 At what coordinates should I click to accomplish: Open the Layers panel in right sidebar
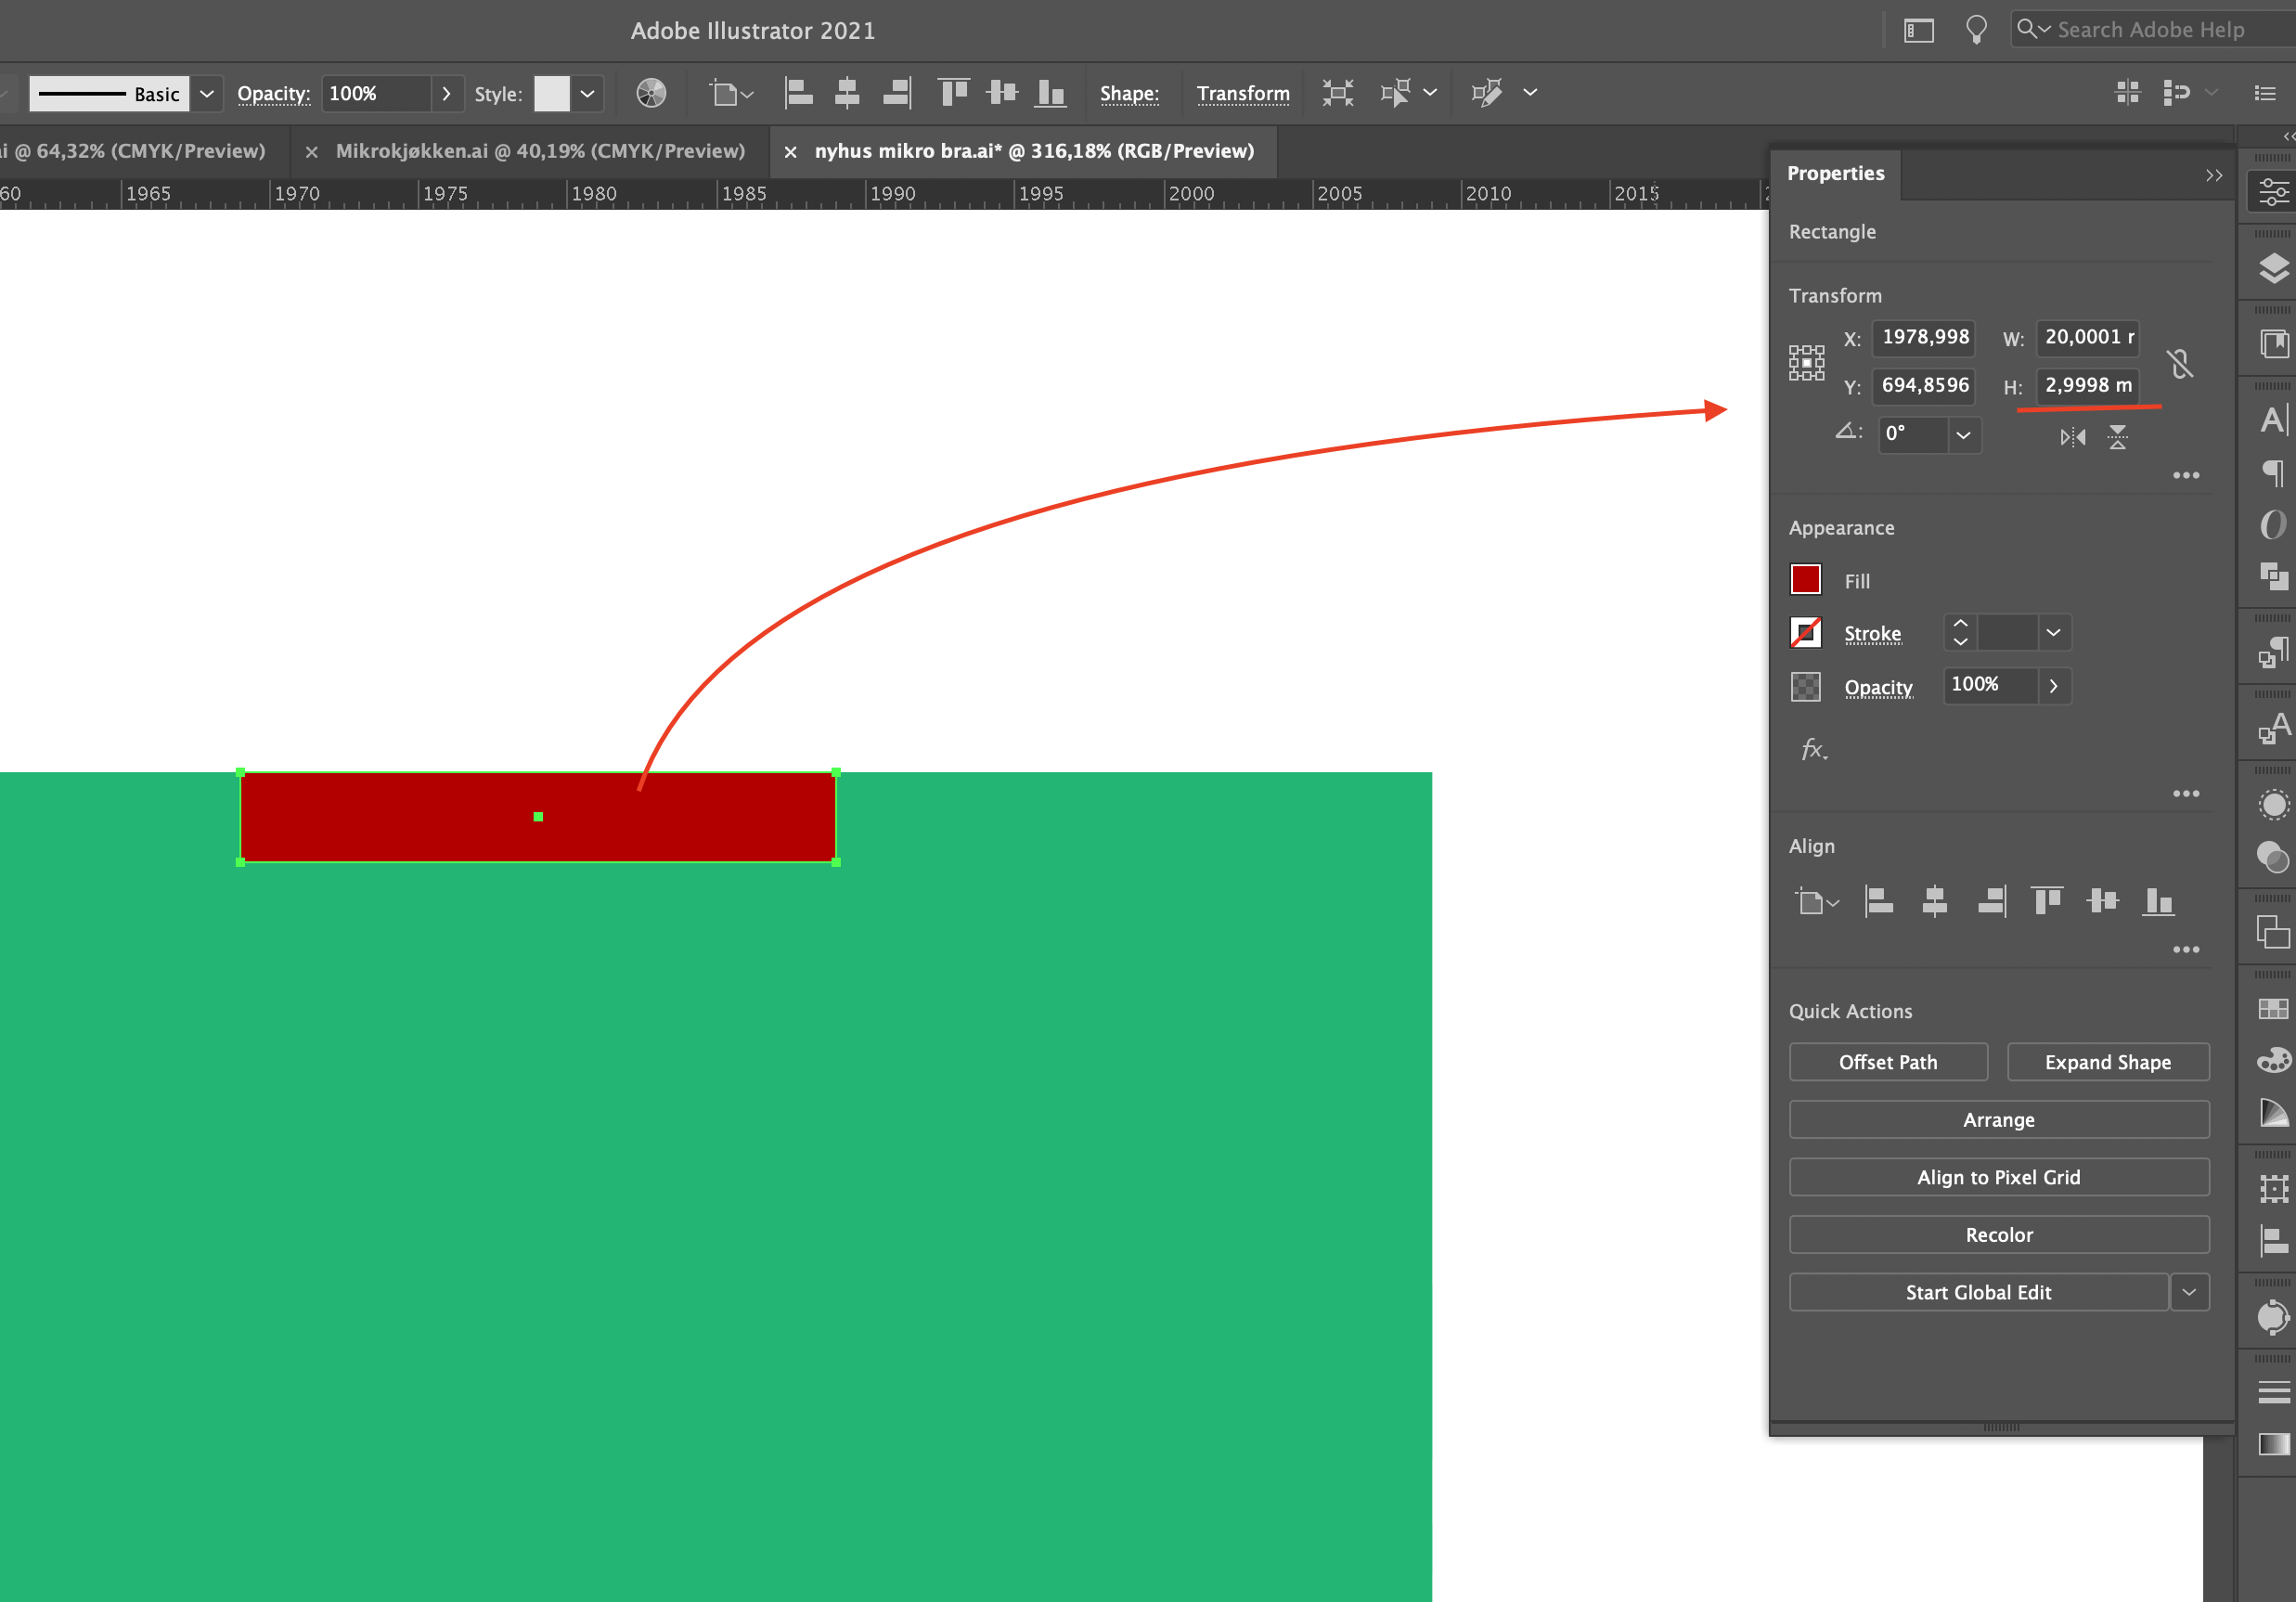pos(2272,268)
